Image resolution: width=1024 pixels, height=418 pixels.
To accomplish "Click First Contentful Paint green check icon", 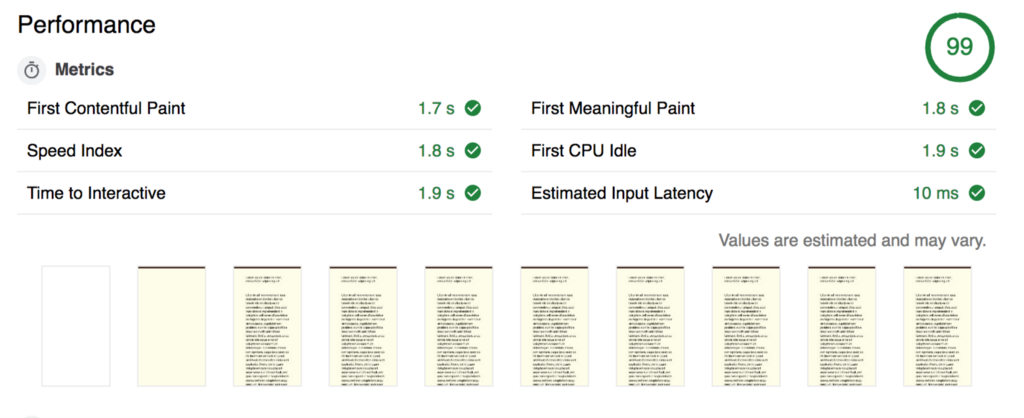I will coord(474,108).
